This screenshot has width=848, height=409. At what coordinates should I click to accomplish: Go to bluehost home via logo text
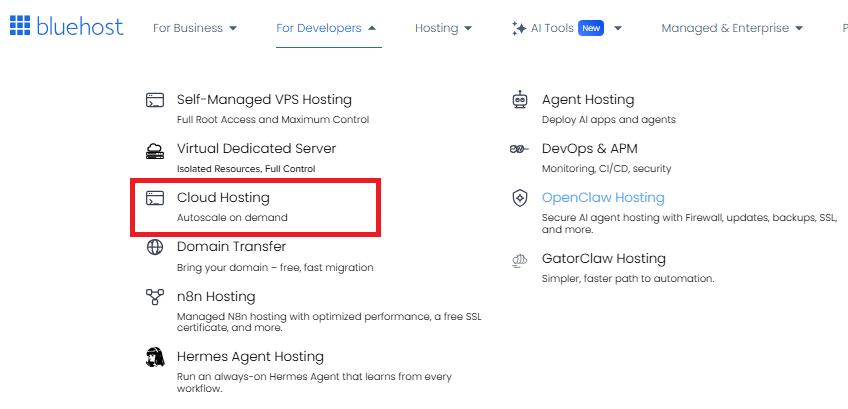[x=80, y=27]
